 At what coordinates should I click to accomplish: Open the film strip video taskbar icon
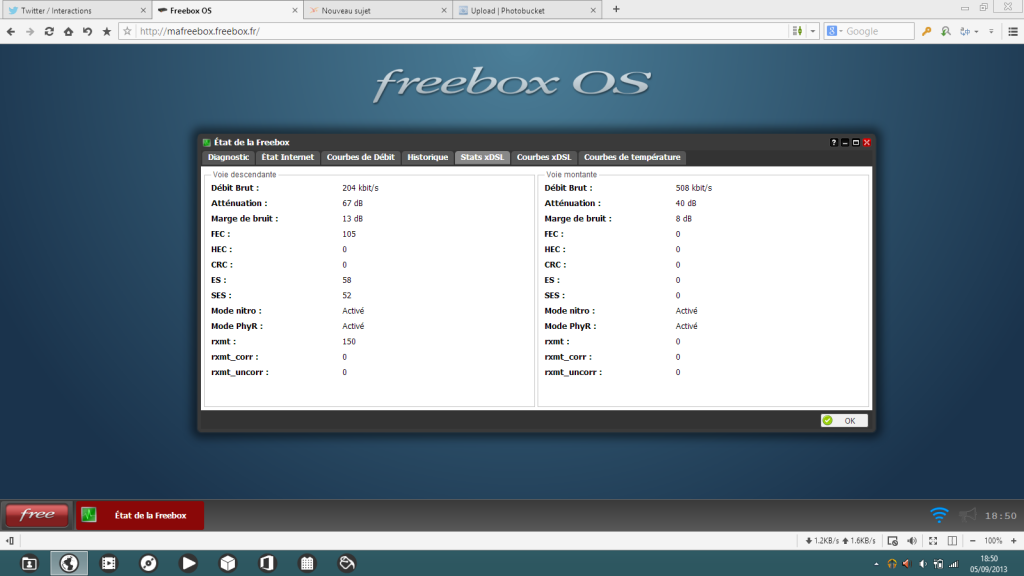(x=109, y=563)
